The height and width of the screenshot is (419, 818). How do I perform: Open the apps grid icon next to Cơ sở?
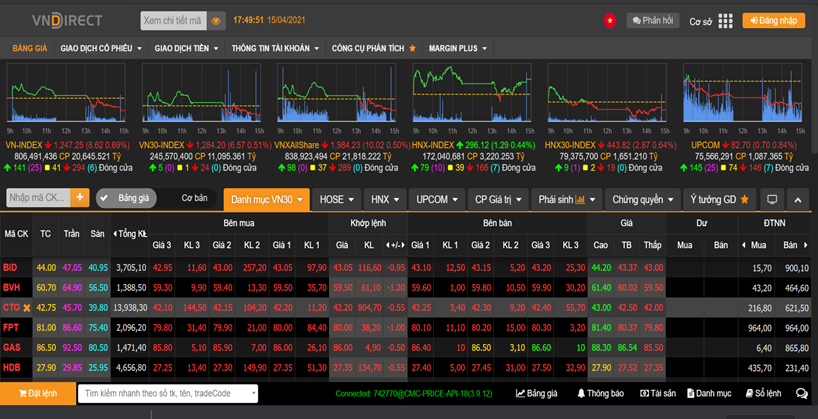coord(725,20)
